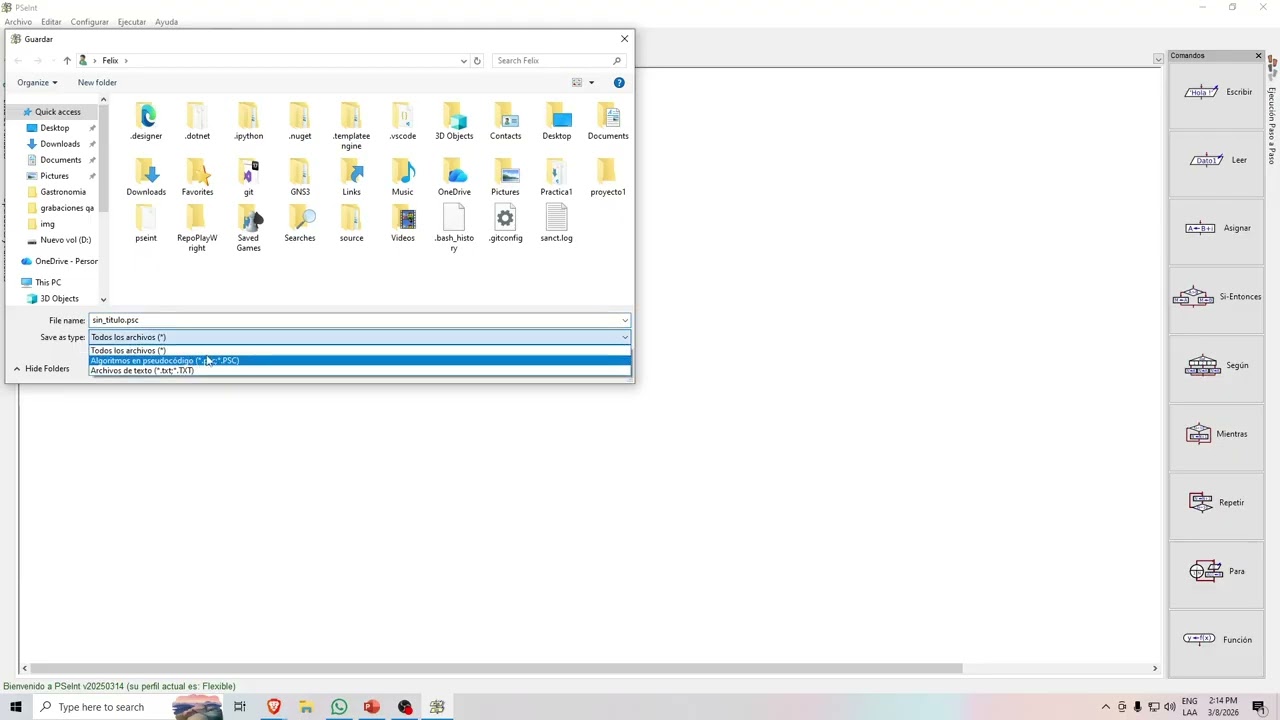Open the Music folder
The image size is (1280, 720).
pyautogui.click(x=402, y=177)
